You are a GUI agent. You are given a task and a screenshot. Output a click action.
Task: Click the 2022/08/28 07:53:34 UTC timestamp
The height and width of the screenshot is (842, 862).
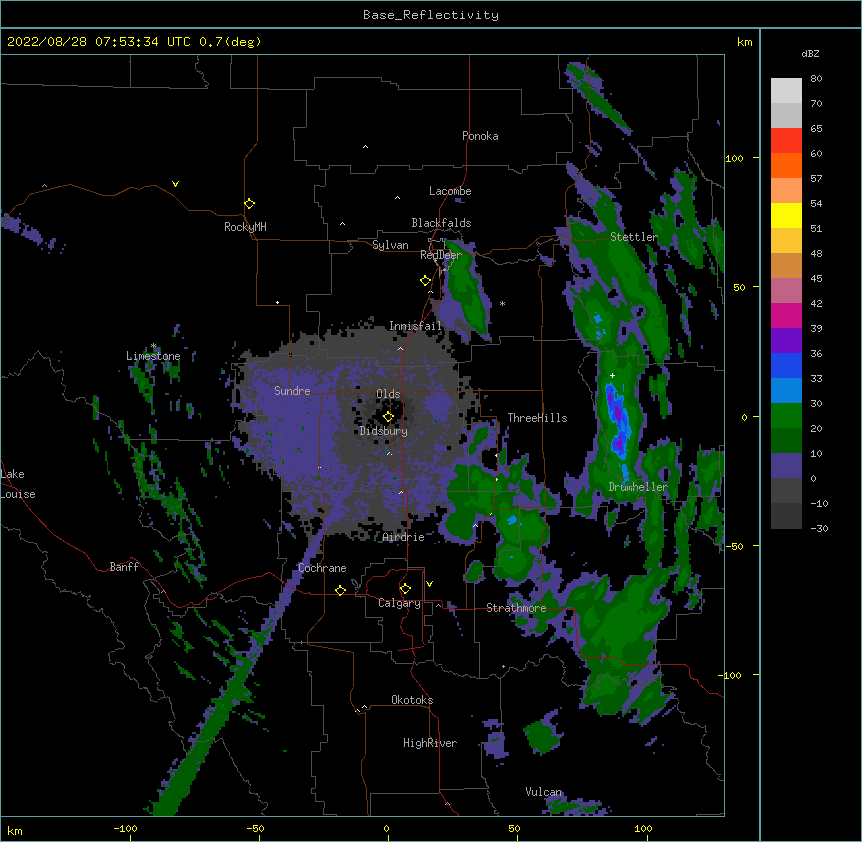click(x=99, y=42)
